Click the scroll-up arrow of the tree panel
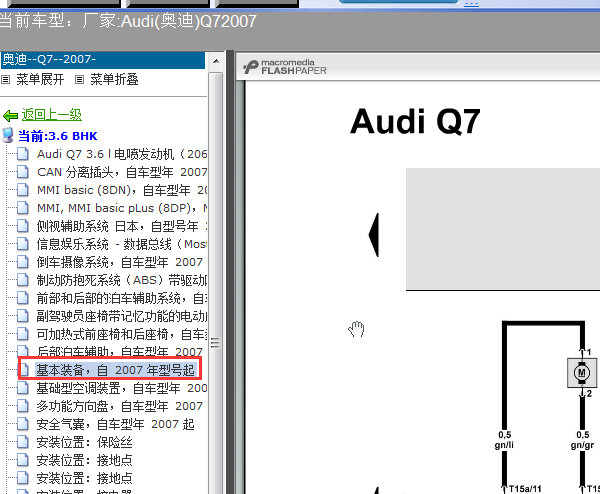The image size is (600, 494). 216,61
